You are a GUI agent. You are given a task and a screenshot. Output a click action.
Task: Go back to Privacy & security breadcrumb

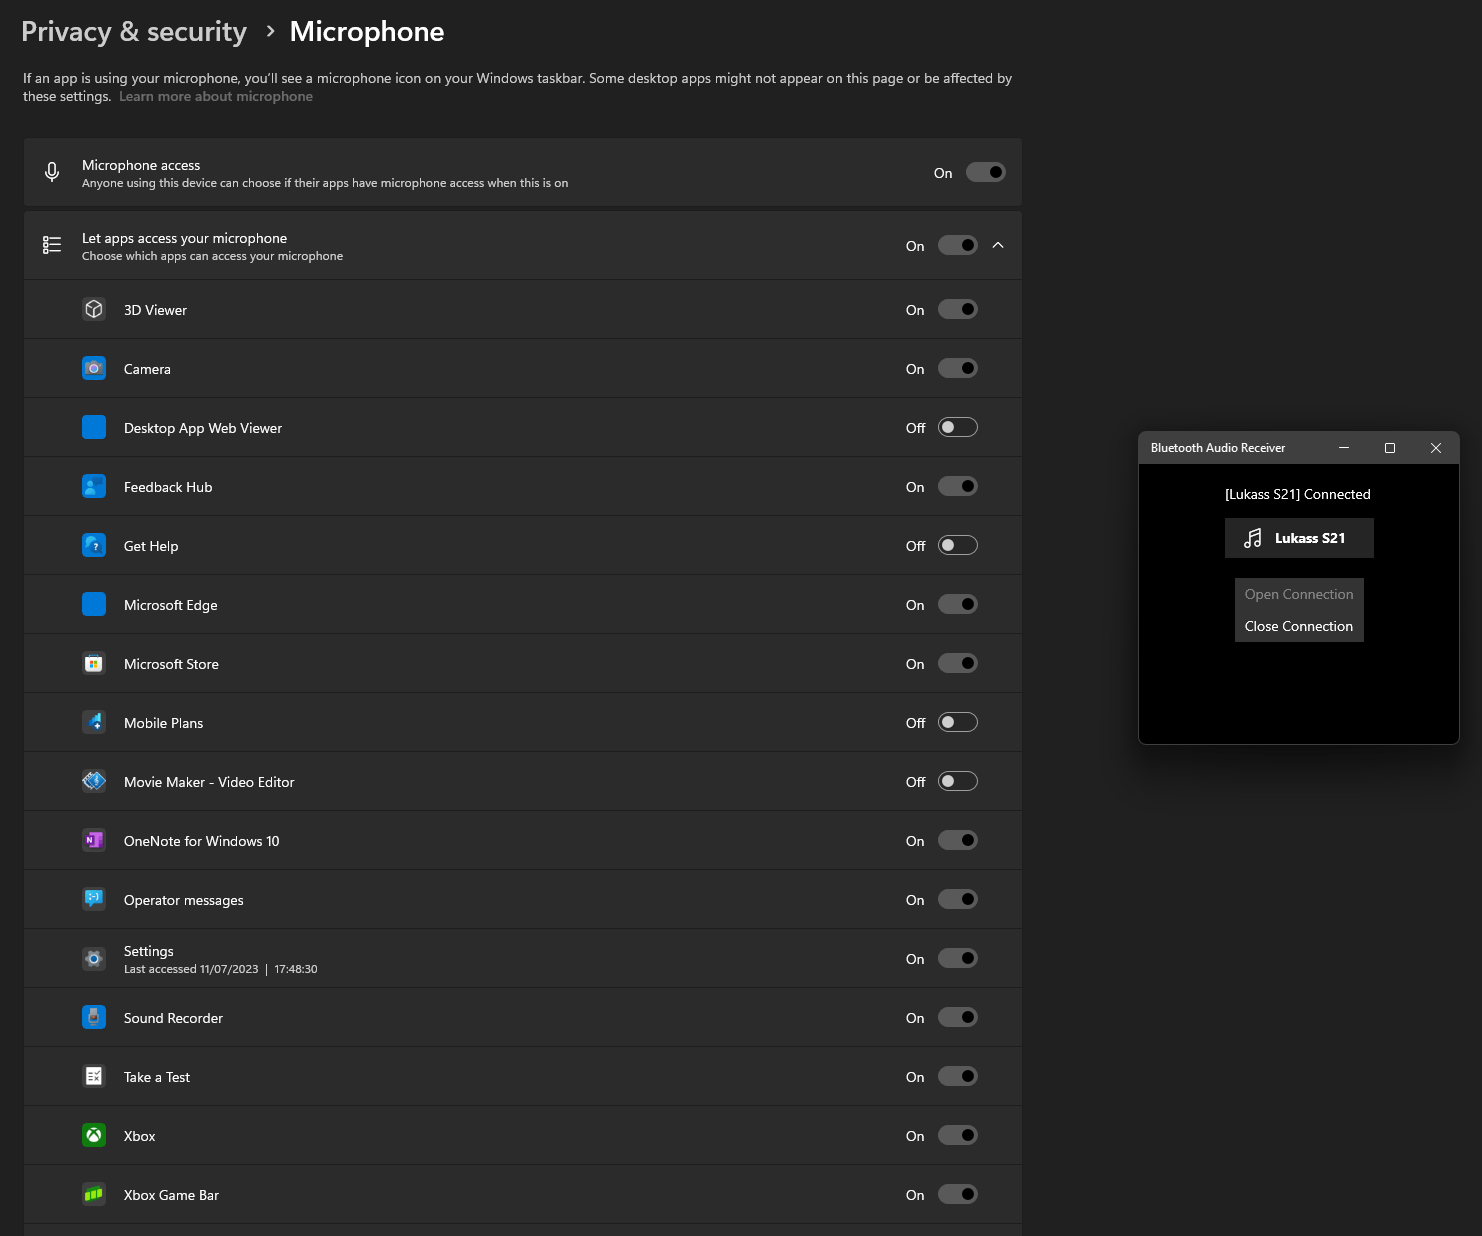(134, 32)
